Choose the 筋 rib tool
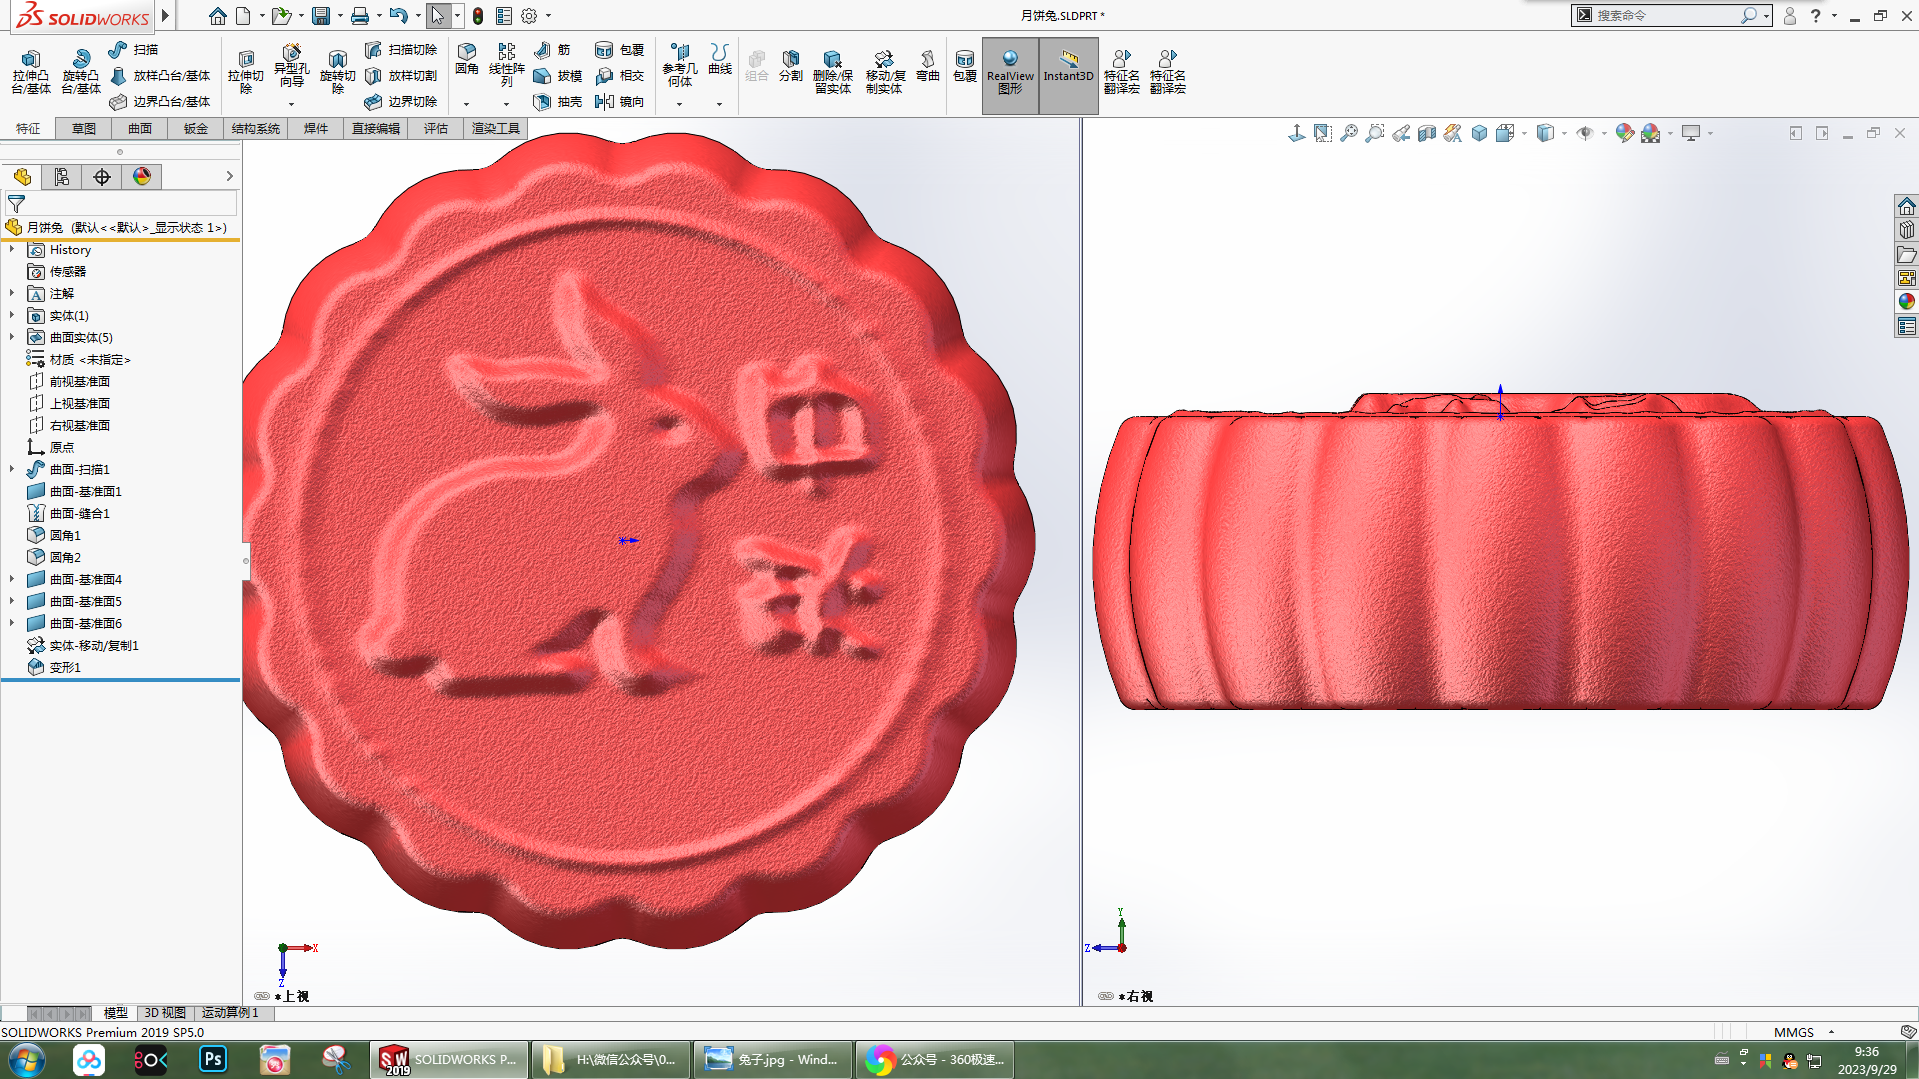The image size is (1919, 1079). coord(552,49)
